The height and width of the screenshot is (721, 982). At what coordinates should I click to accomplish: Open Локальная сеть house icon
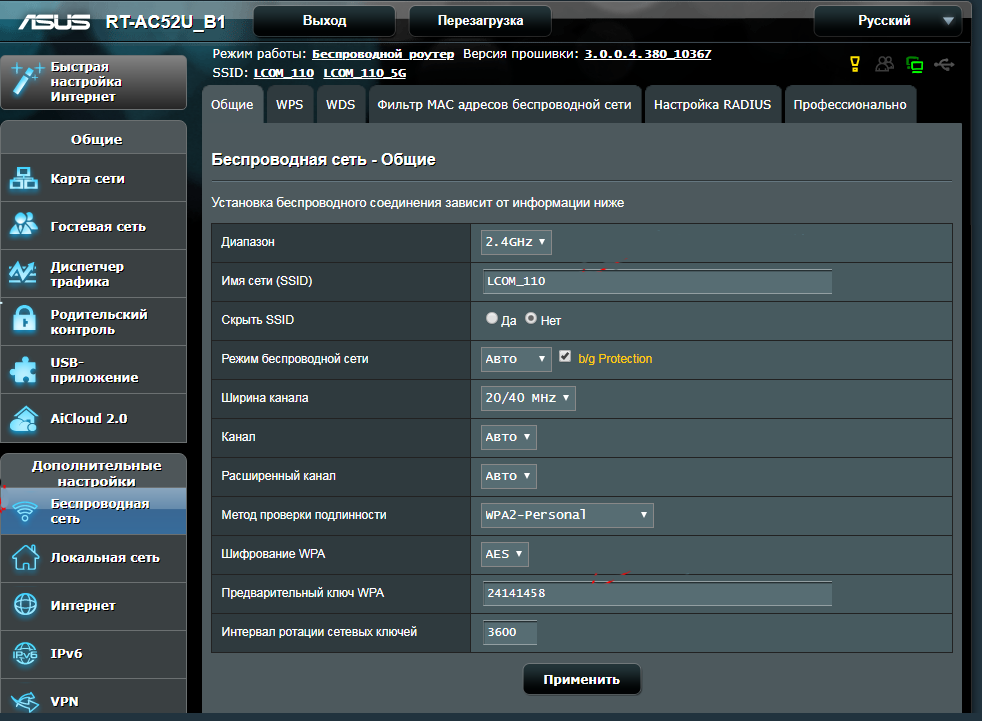[x=25, y=558]
